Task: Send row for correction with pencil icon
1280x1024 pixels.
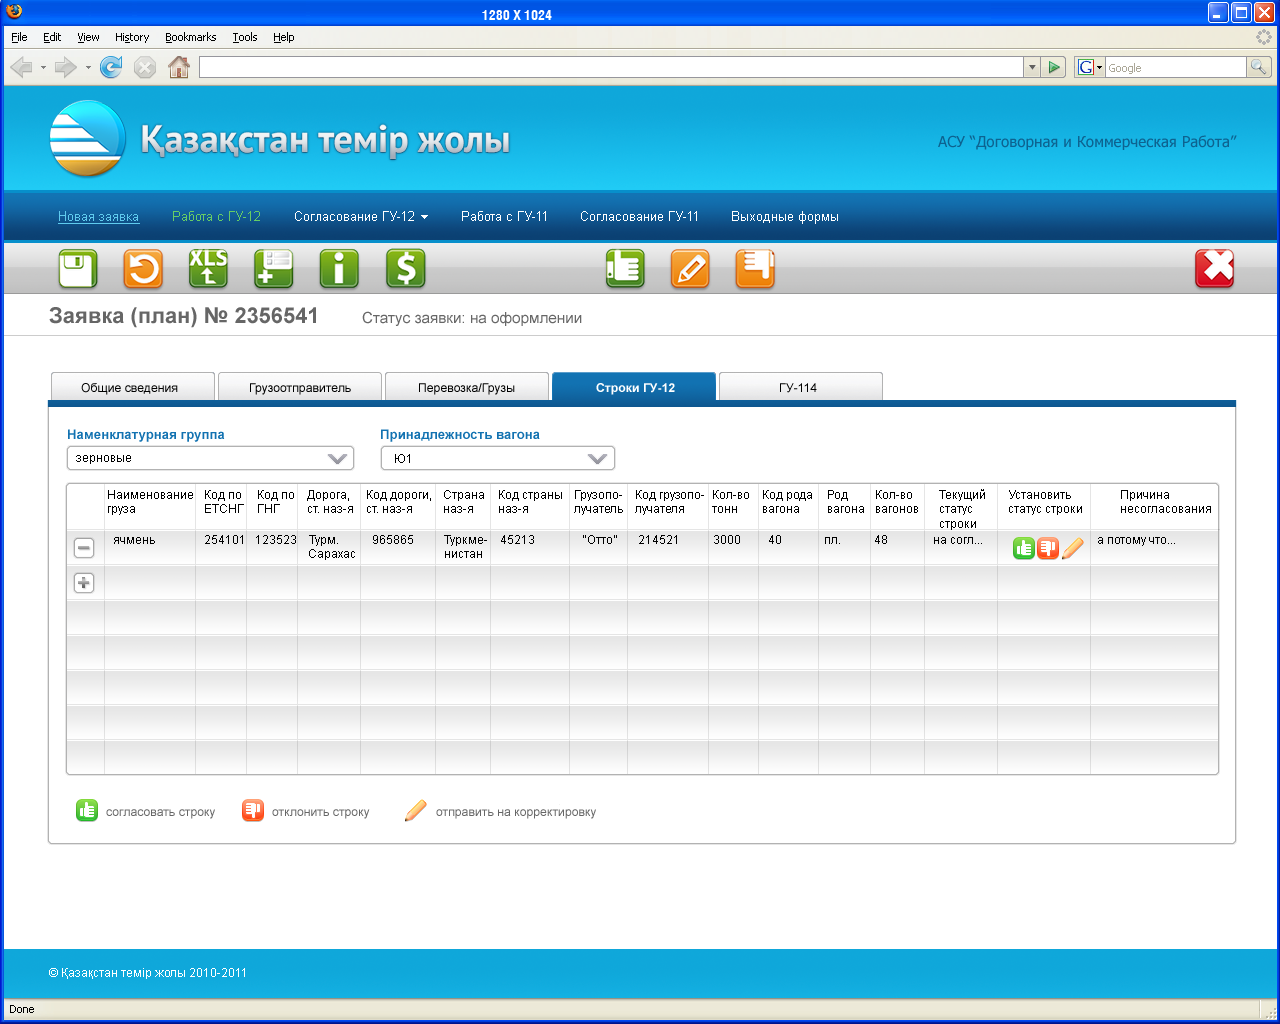Action: click(x=1072, y=548)
